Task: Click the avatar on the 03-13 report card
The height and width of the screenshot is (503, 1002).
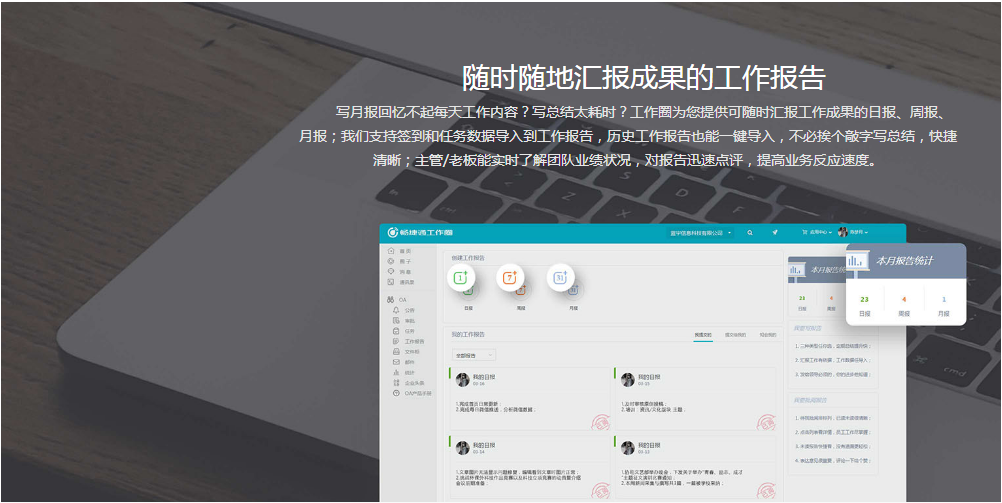Action: (x=628, y=448)
